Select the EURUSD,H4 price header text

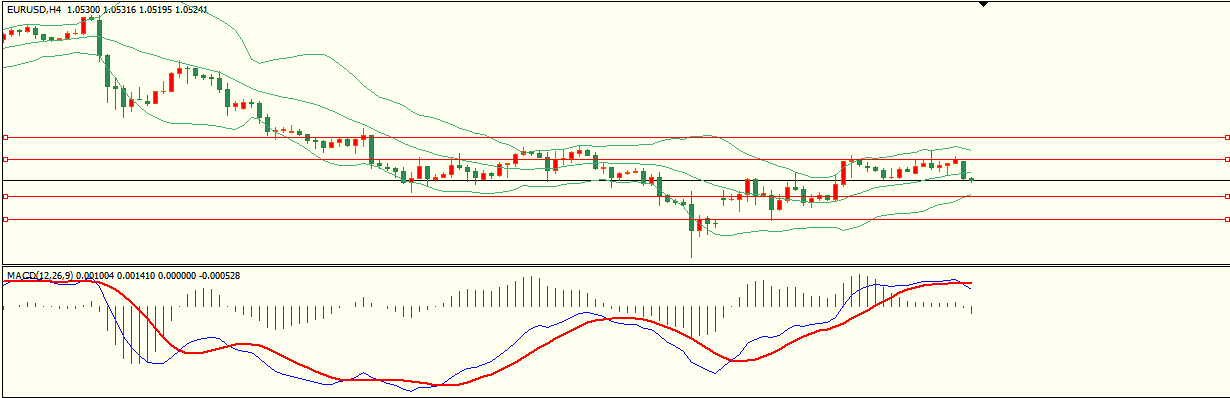(x=107, y=10)
